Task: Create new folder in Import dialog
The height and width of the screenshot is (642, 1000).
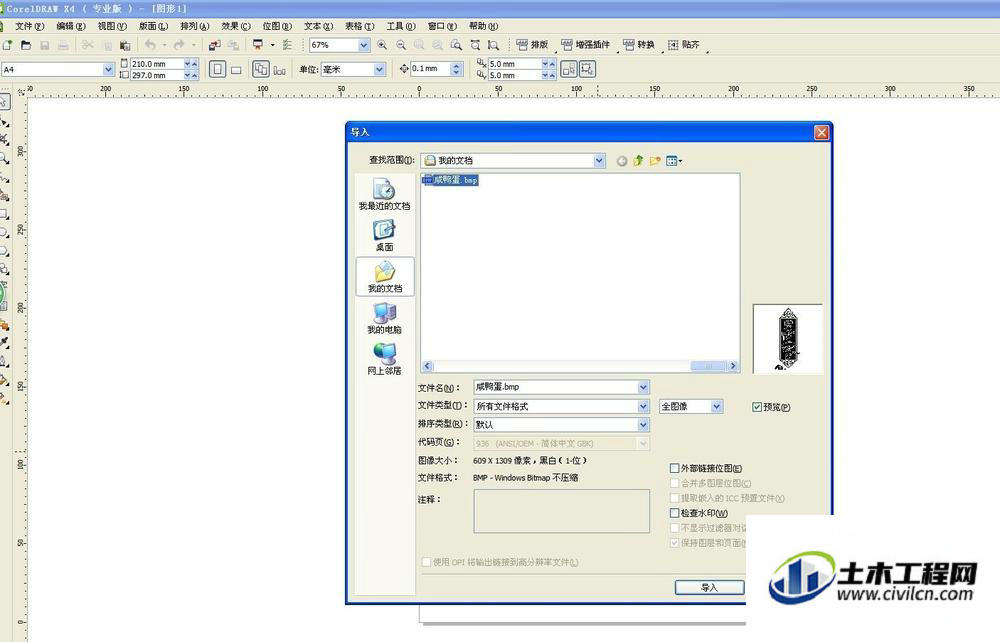Action: [x=654, y=161]
